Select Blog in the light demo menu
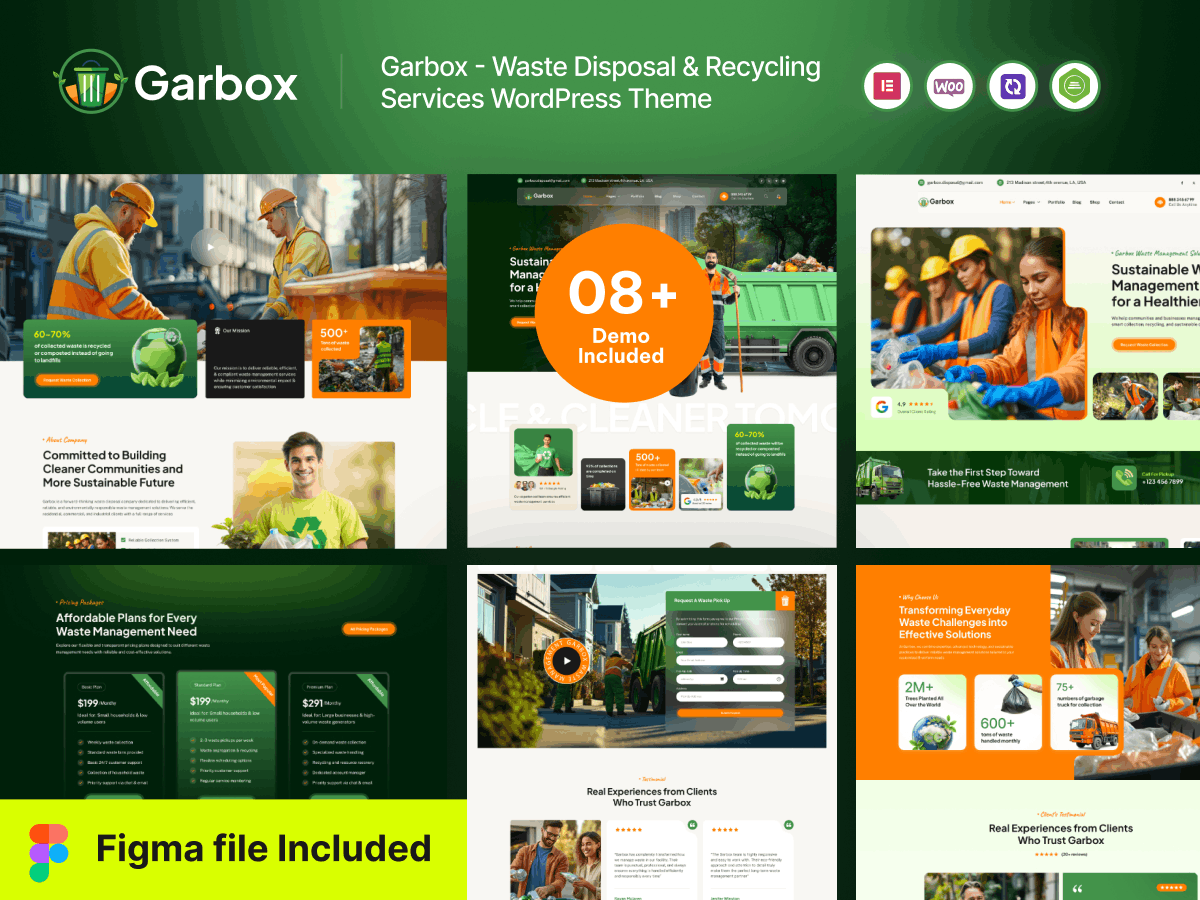1200x900 pixels. (x=1077, y=201)
